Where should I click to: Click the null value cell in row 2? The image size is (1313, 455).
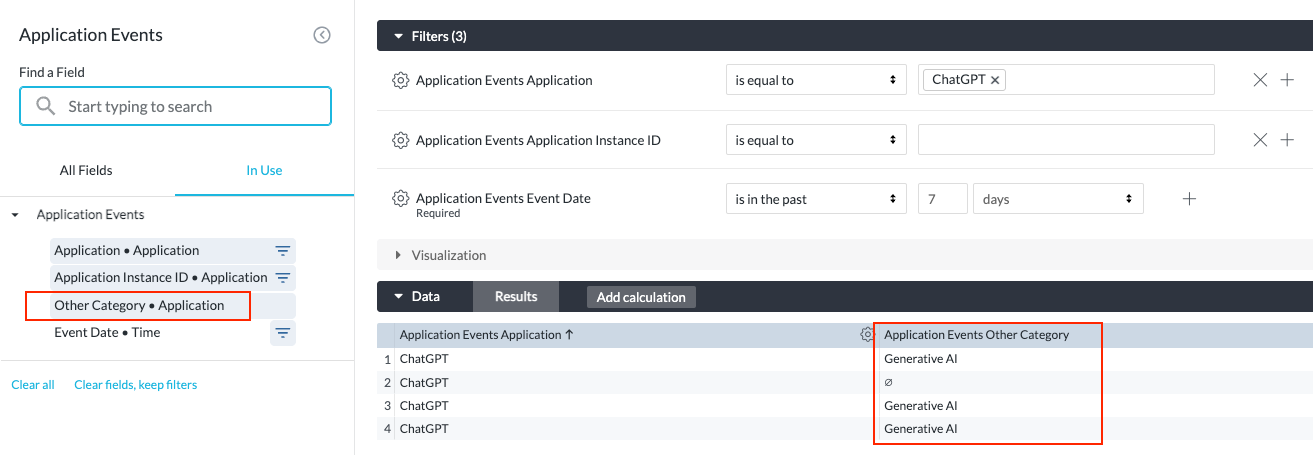point(888,382)
